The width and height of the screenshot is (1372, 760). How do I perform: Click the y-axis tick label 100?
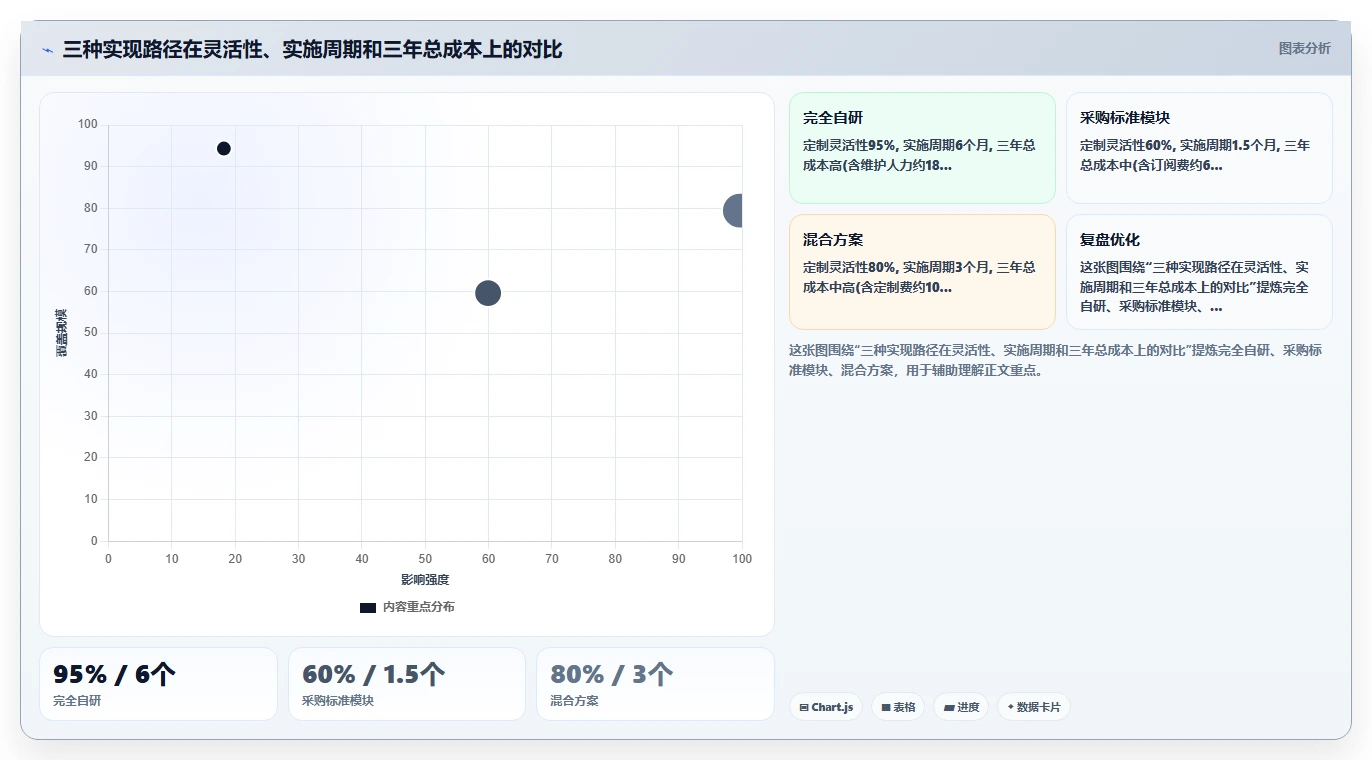click(88, 124)
